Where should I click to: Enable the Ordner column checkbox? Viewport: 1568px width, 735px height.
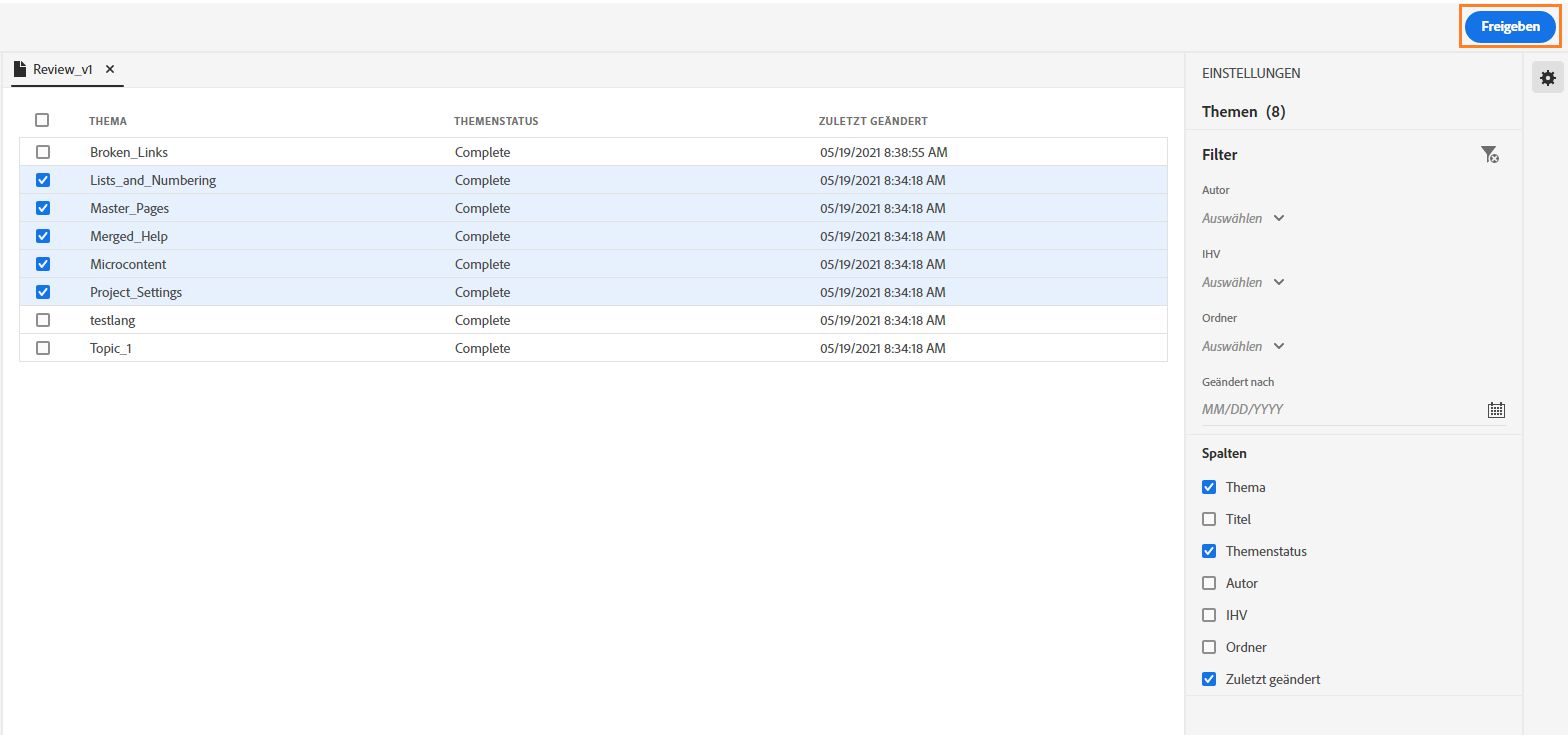coord(1209,647)
